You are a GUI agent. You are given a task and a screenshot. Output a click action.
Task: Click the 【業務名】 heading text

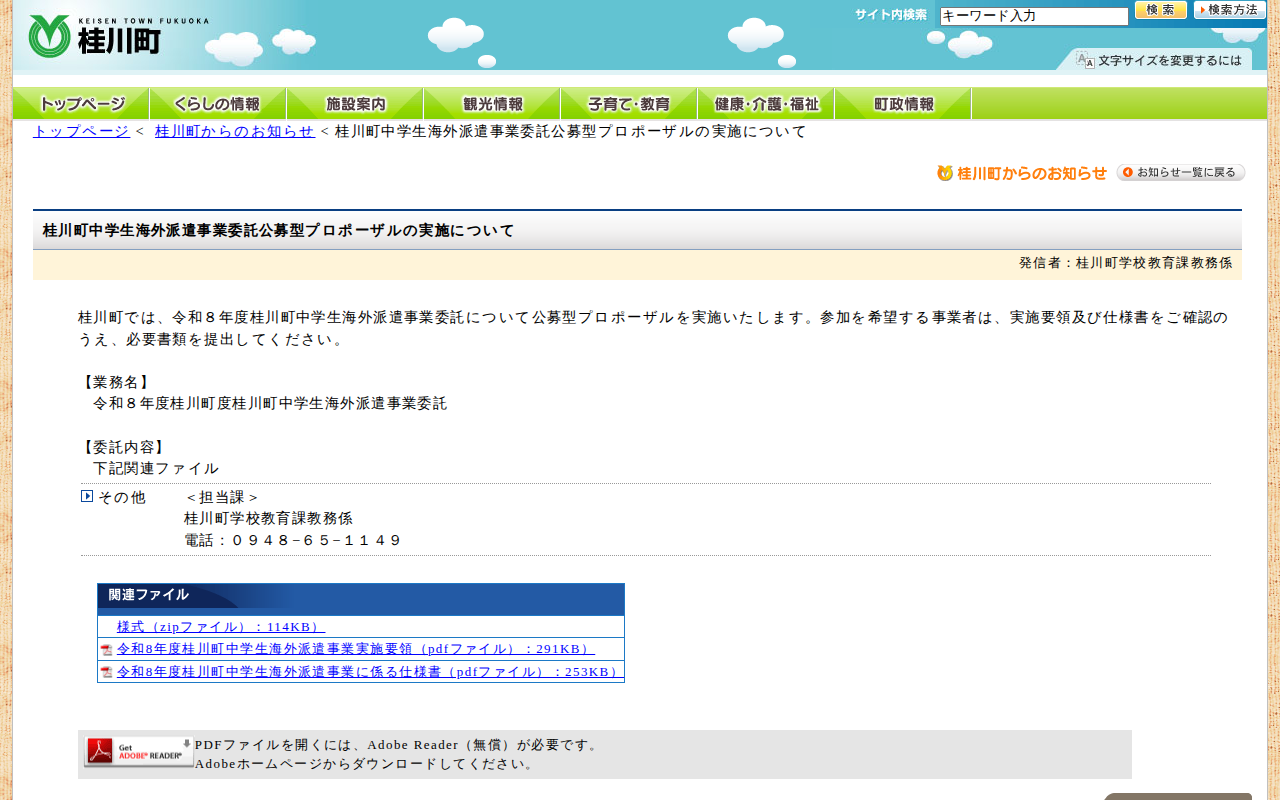point(116,382)
